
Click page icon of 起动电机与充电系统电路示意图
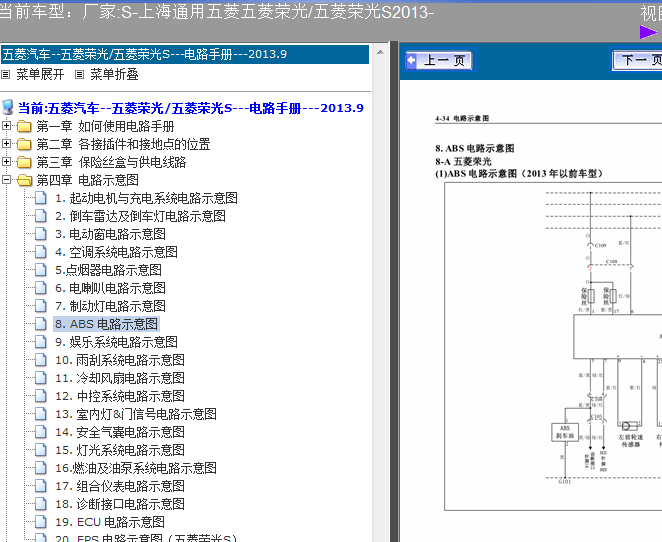pyautogui.click(x=41, y=198)
